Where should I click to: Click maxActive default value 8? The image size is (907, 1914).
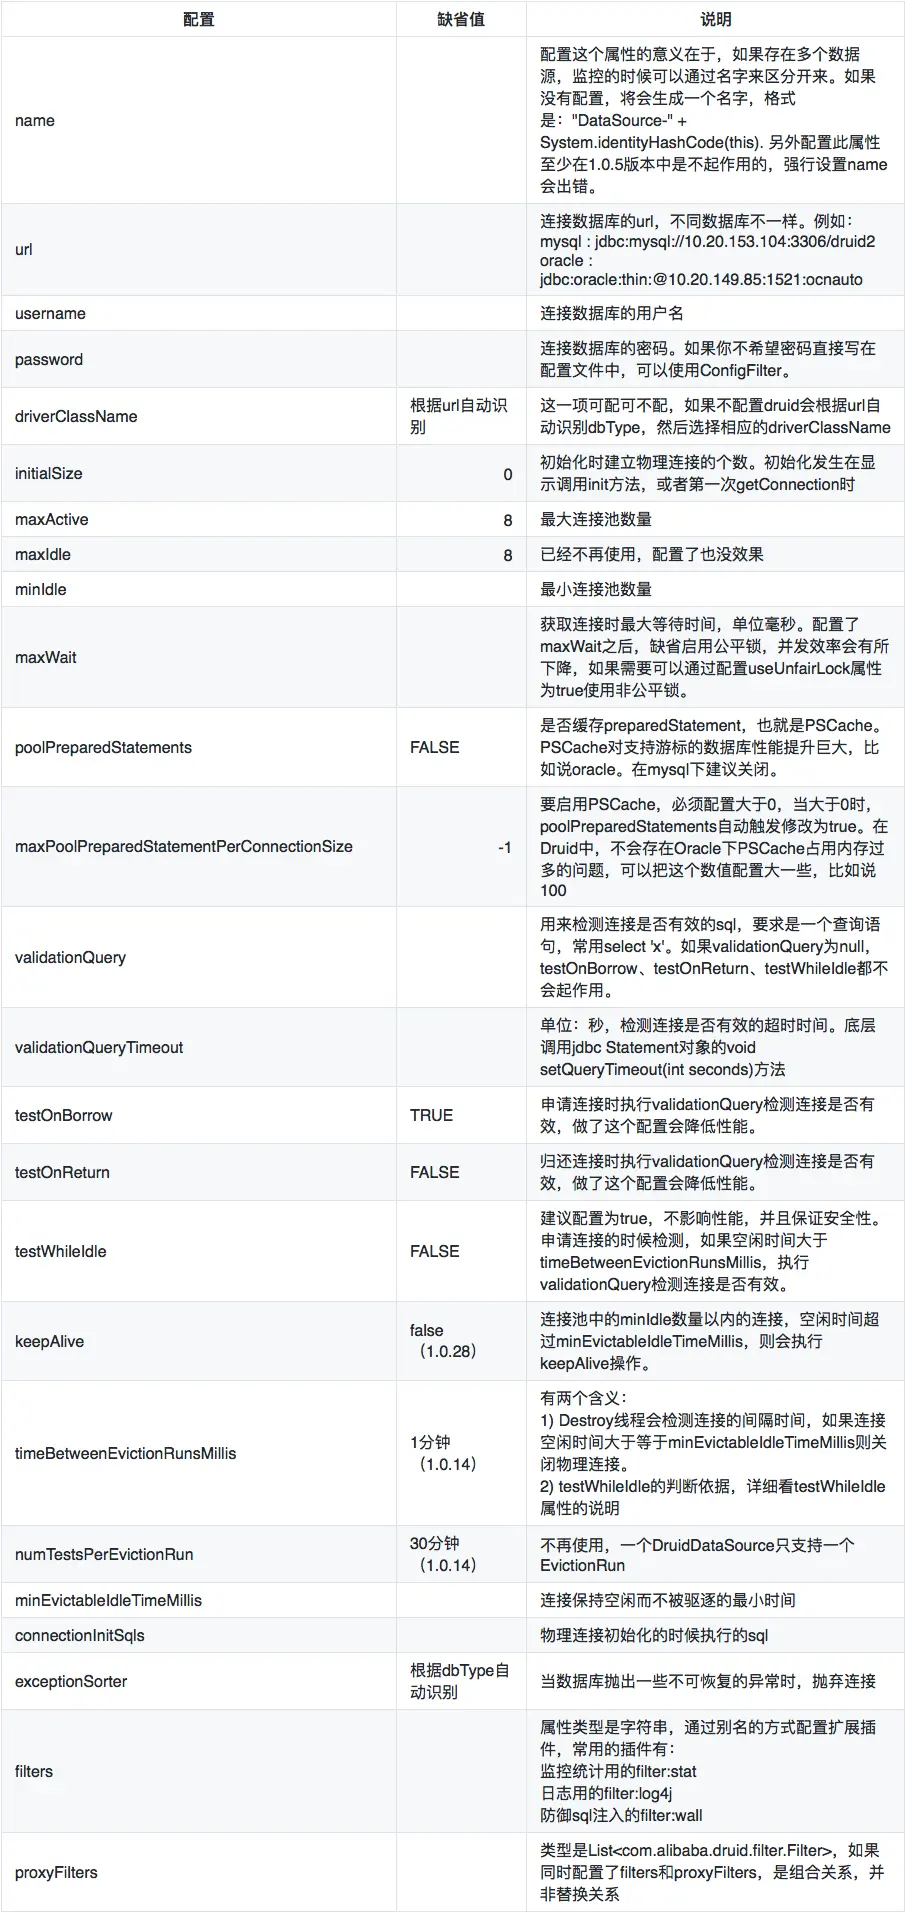[508, 520]
